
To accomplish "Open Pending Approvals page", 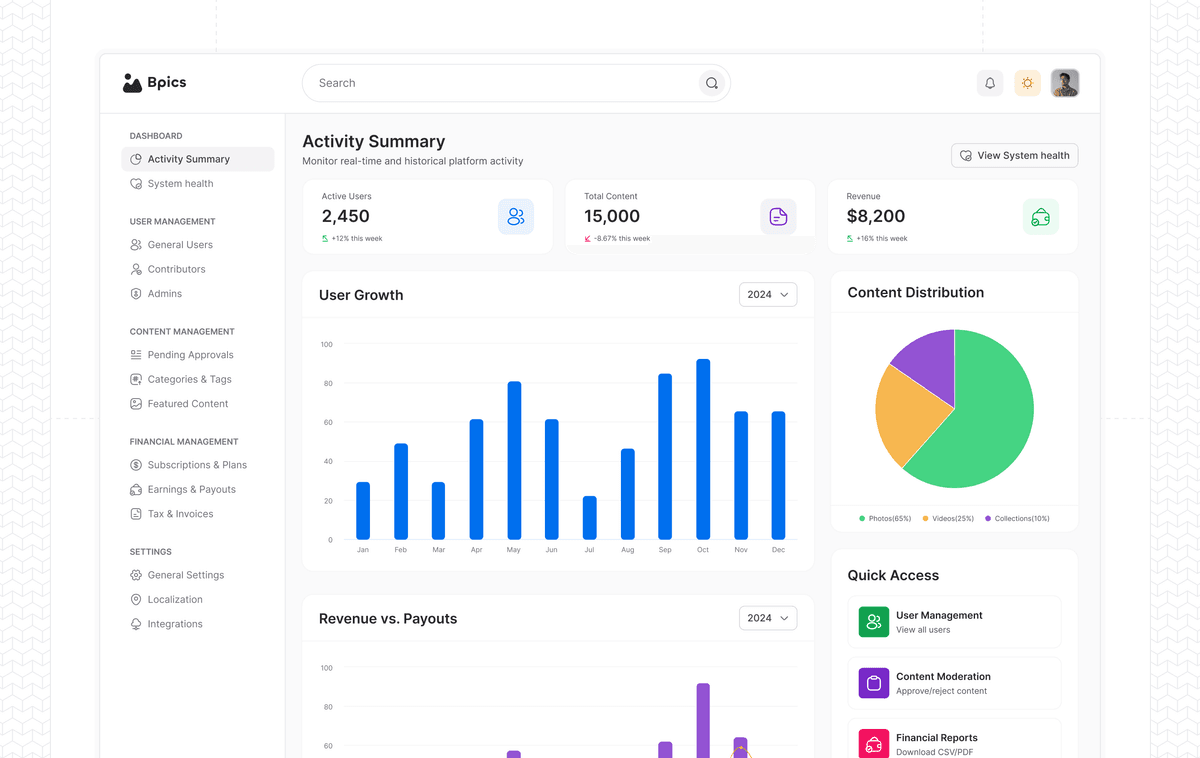I will pos(198,355).
